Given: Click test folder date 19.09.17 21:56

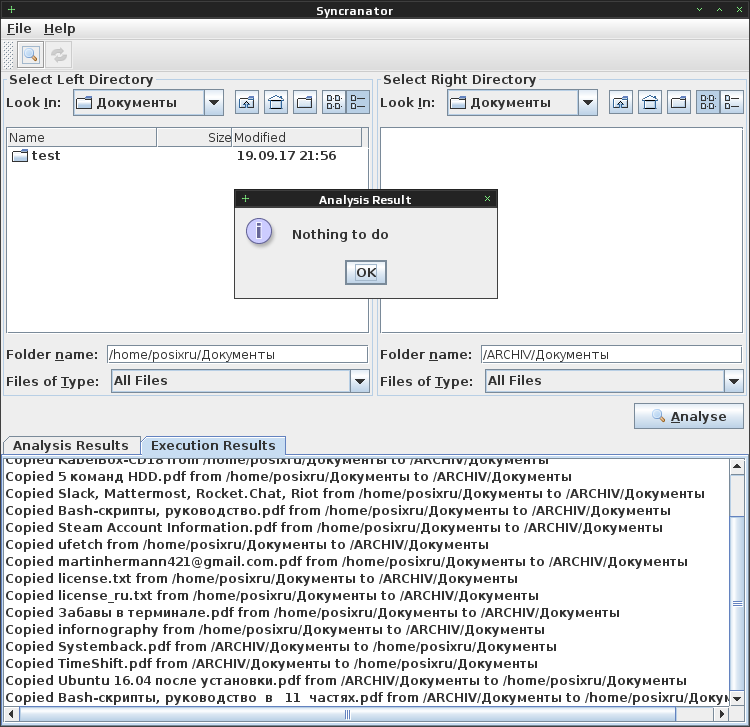Looking at the screenshot, I should coord(287,155).
